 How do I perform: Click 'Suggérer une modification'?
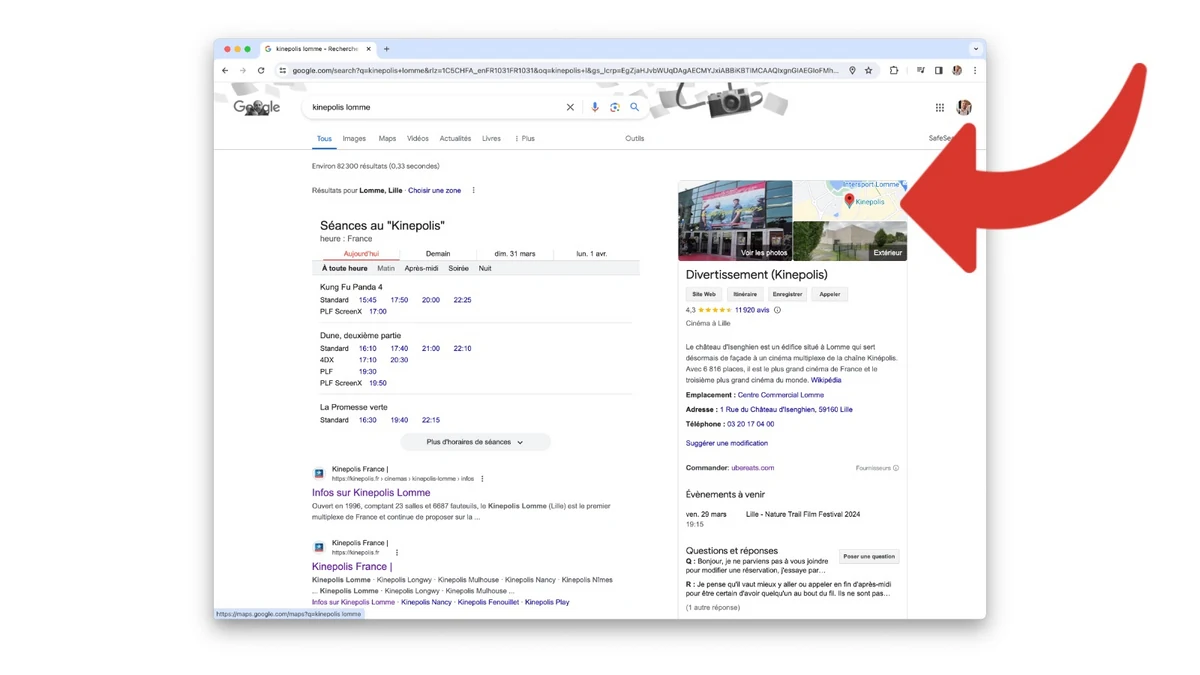(727, 443)
